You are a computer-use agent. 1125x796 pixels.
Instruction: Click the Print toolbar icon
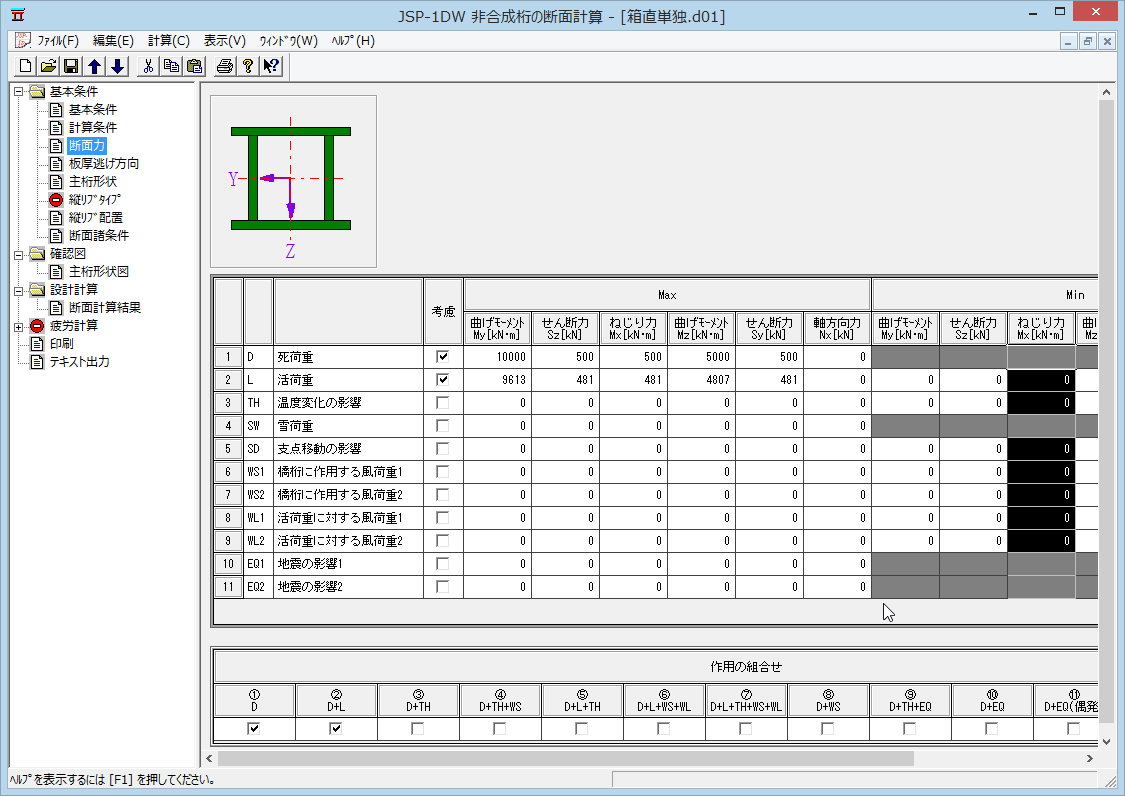coord(225,66)
